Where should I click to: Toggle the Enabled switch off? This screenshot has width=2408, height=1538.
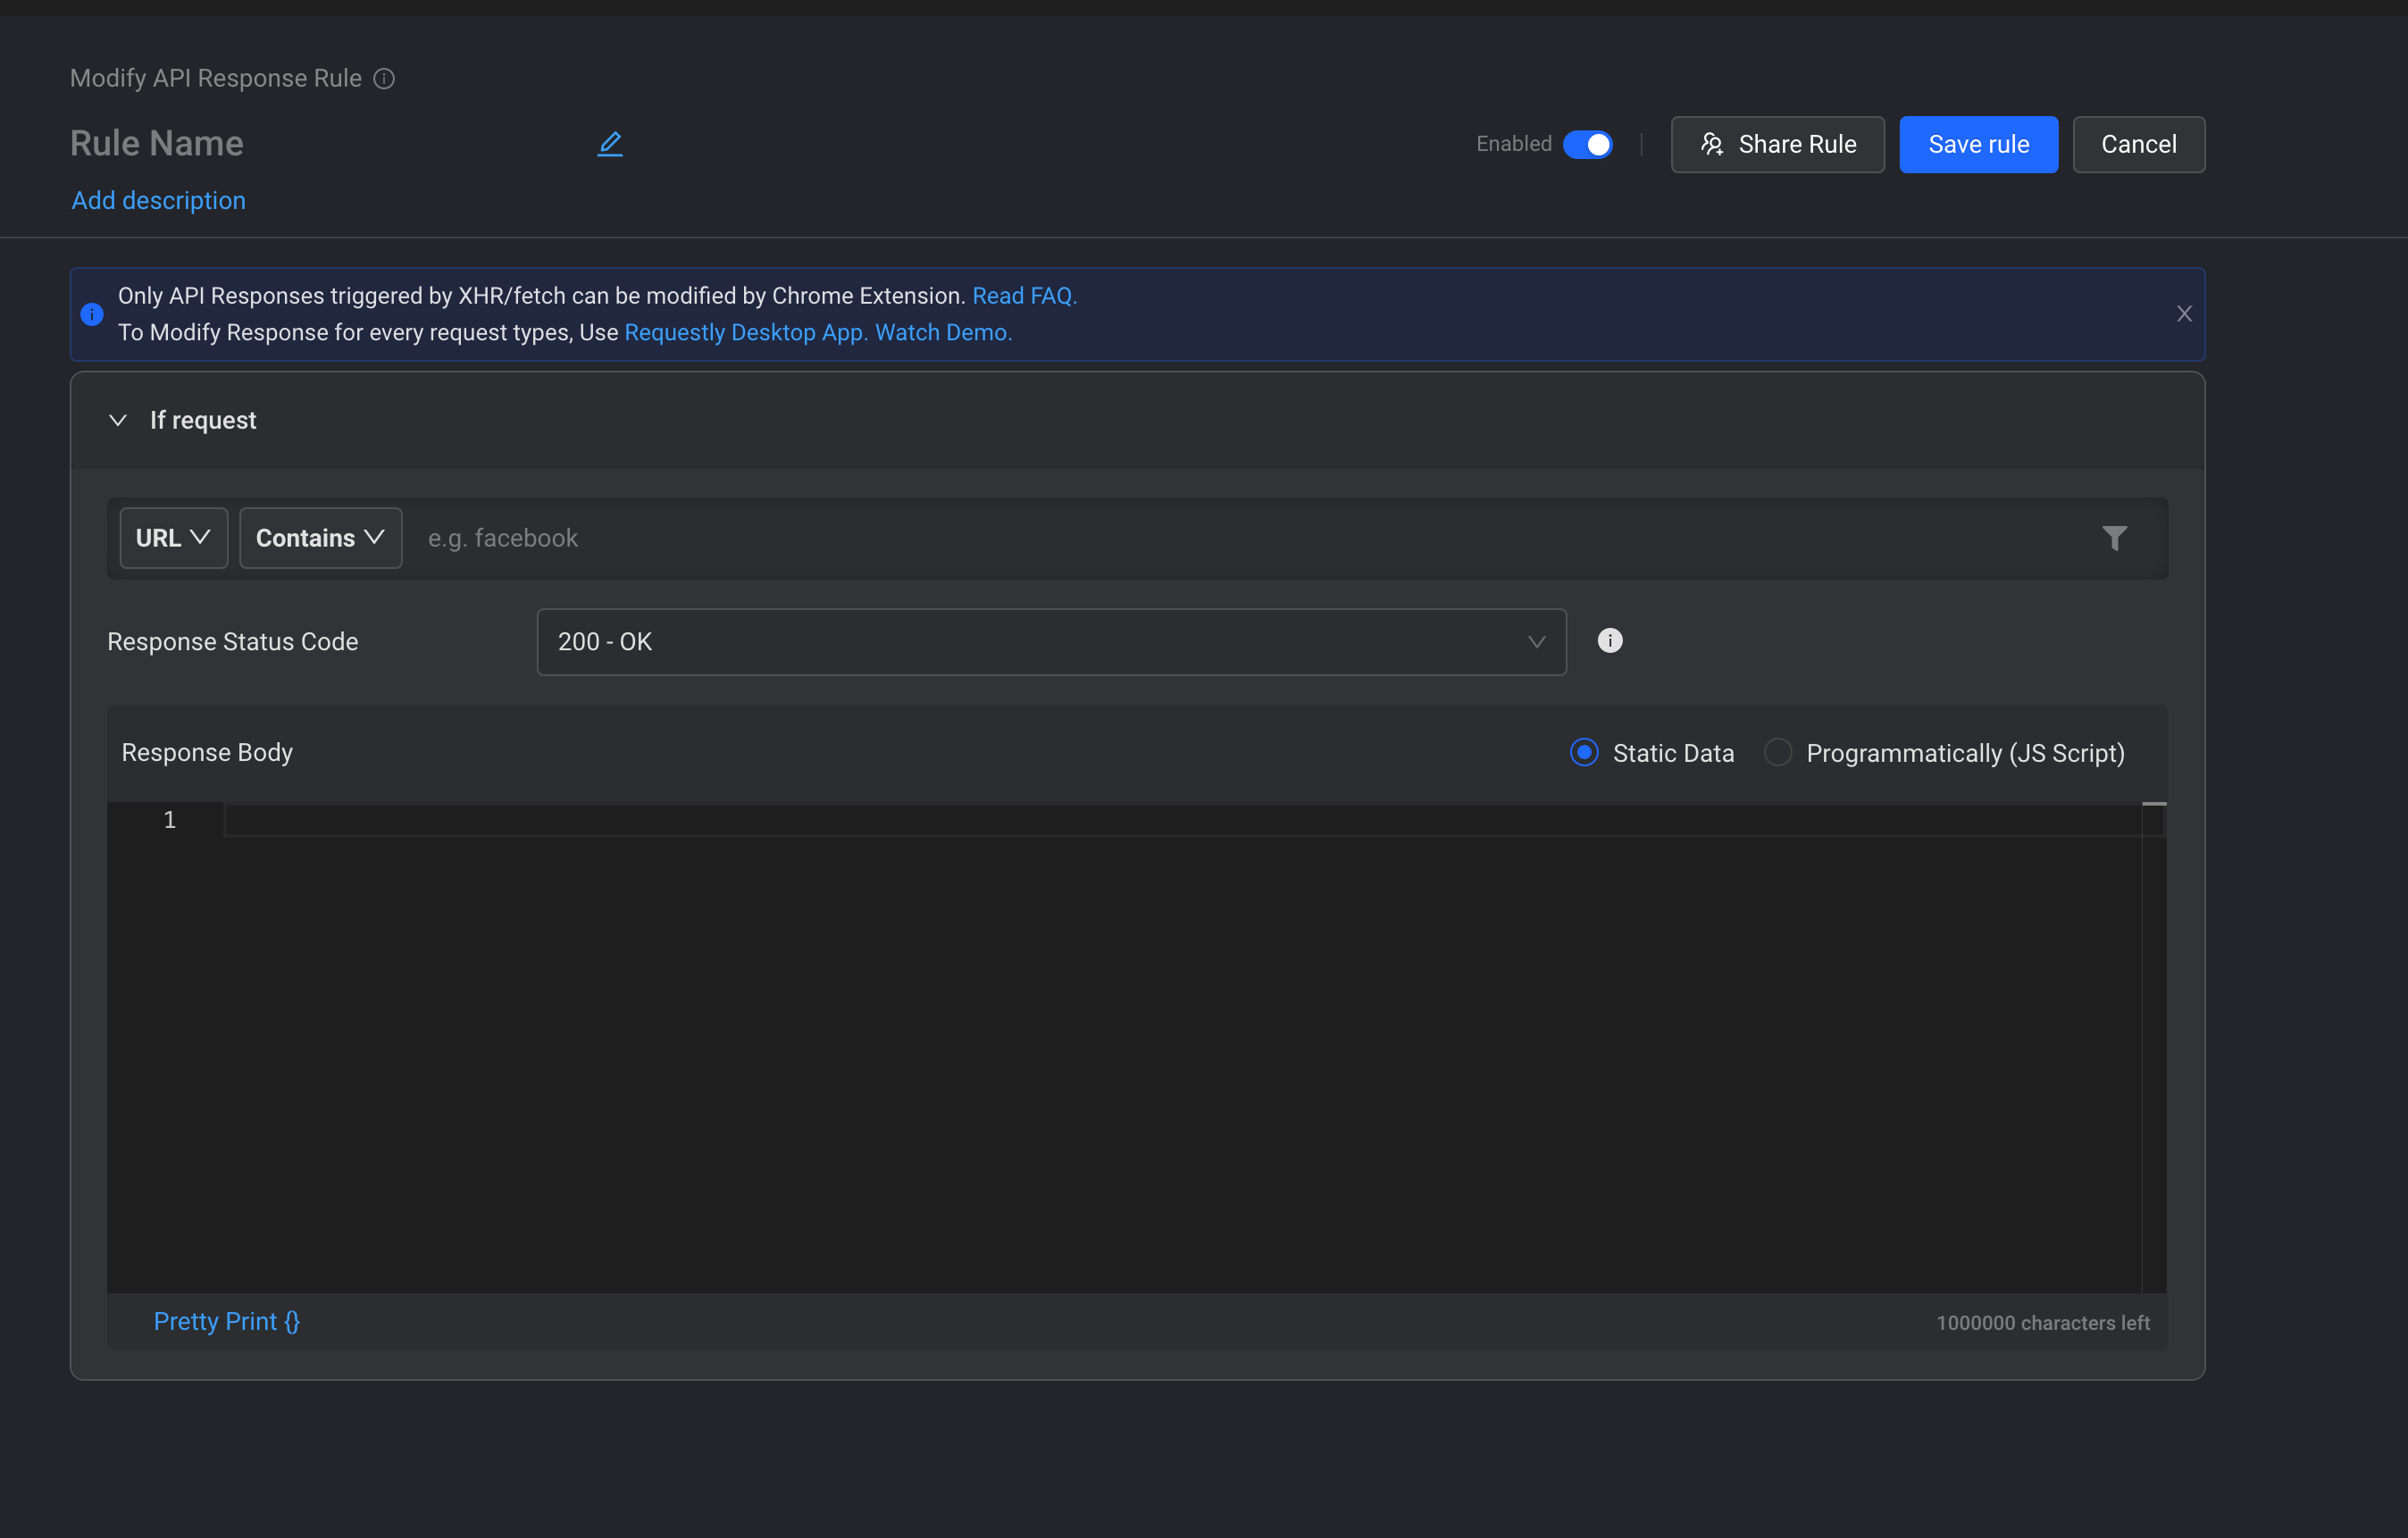[x=1587, y=144]
